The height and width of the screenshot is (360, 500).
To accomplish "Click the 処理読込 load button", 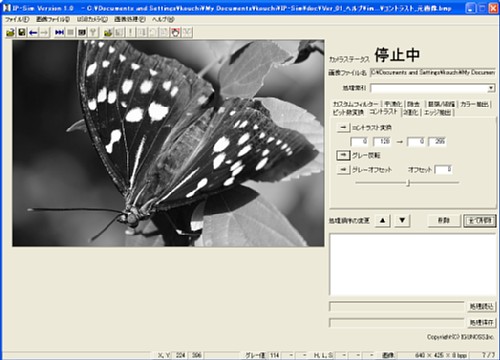I will 481,306.
